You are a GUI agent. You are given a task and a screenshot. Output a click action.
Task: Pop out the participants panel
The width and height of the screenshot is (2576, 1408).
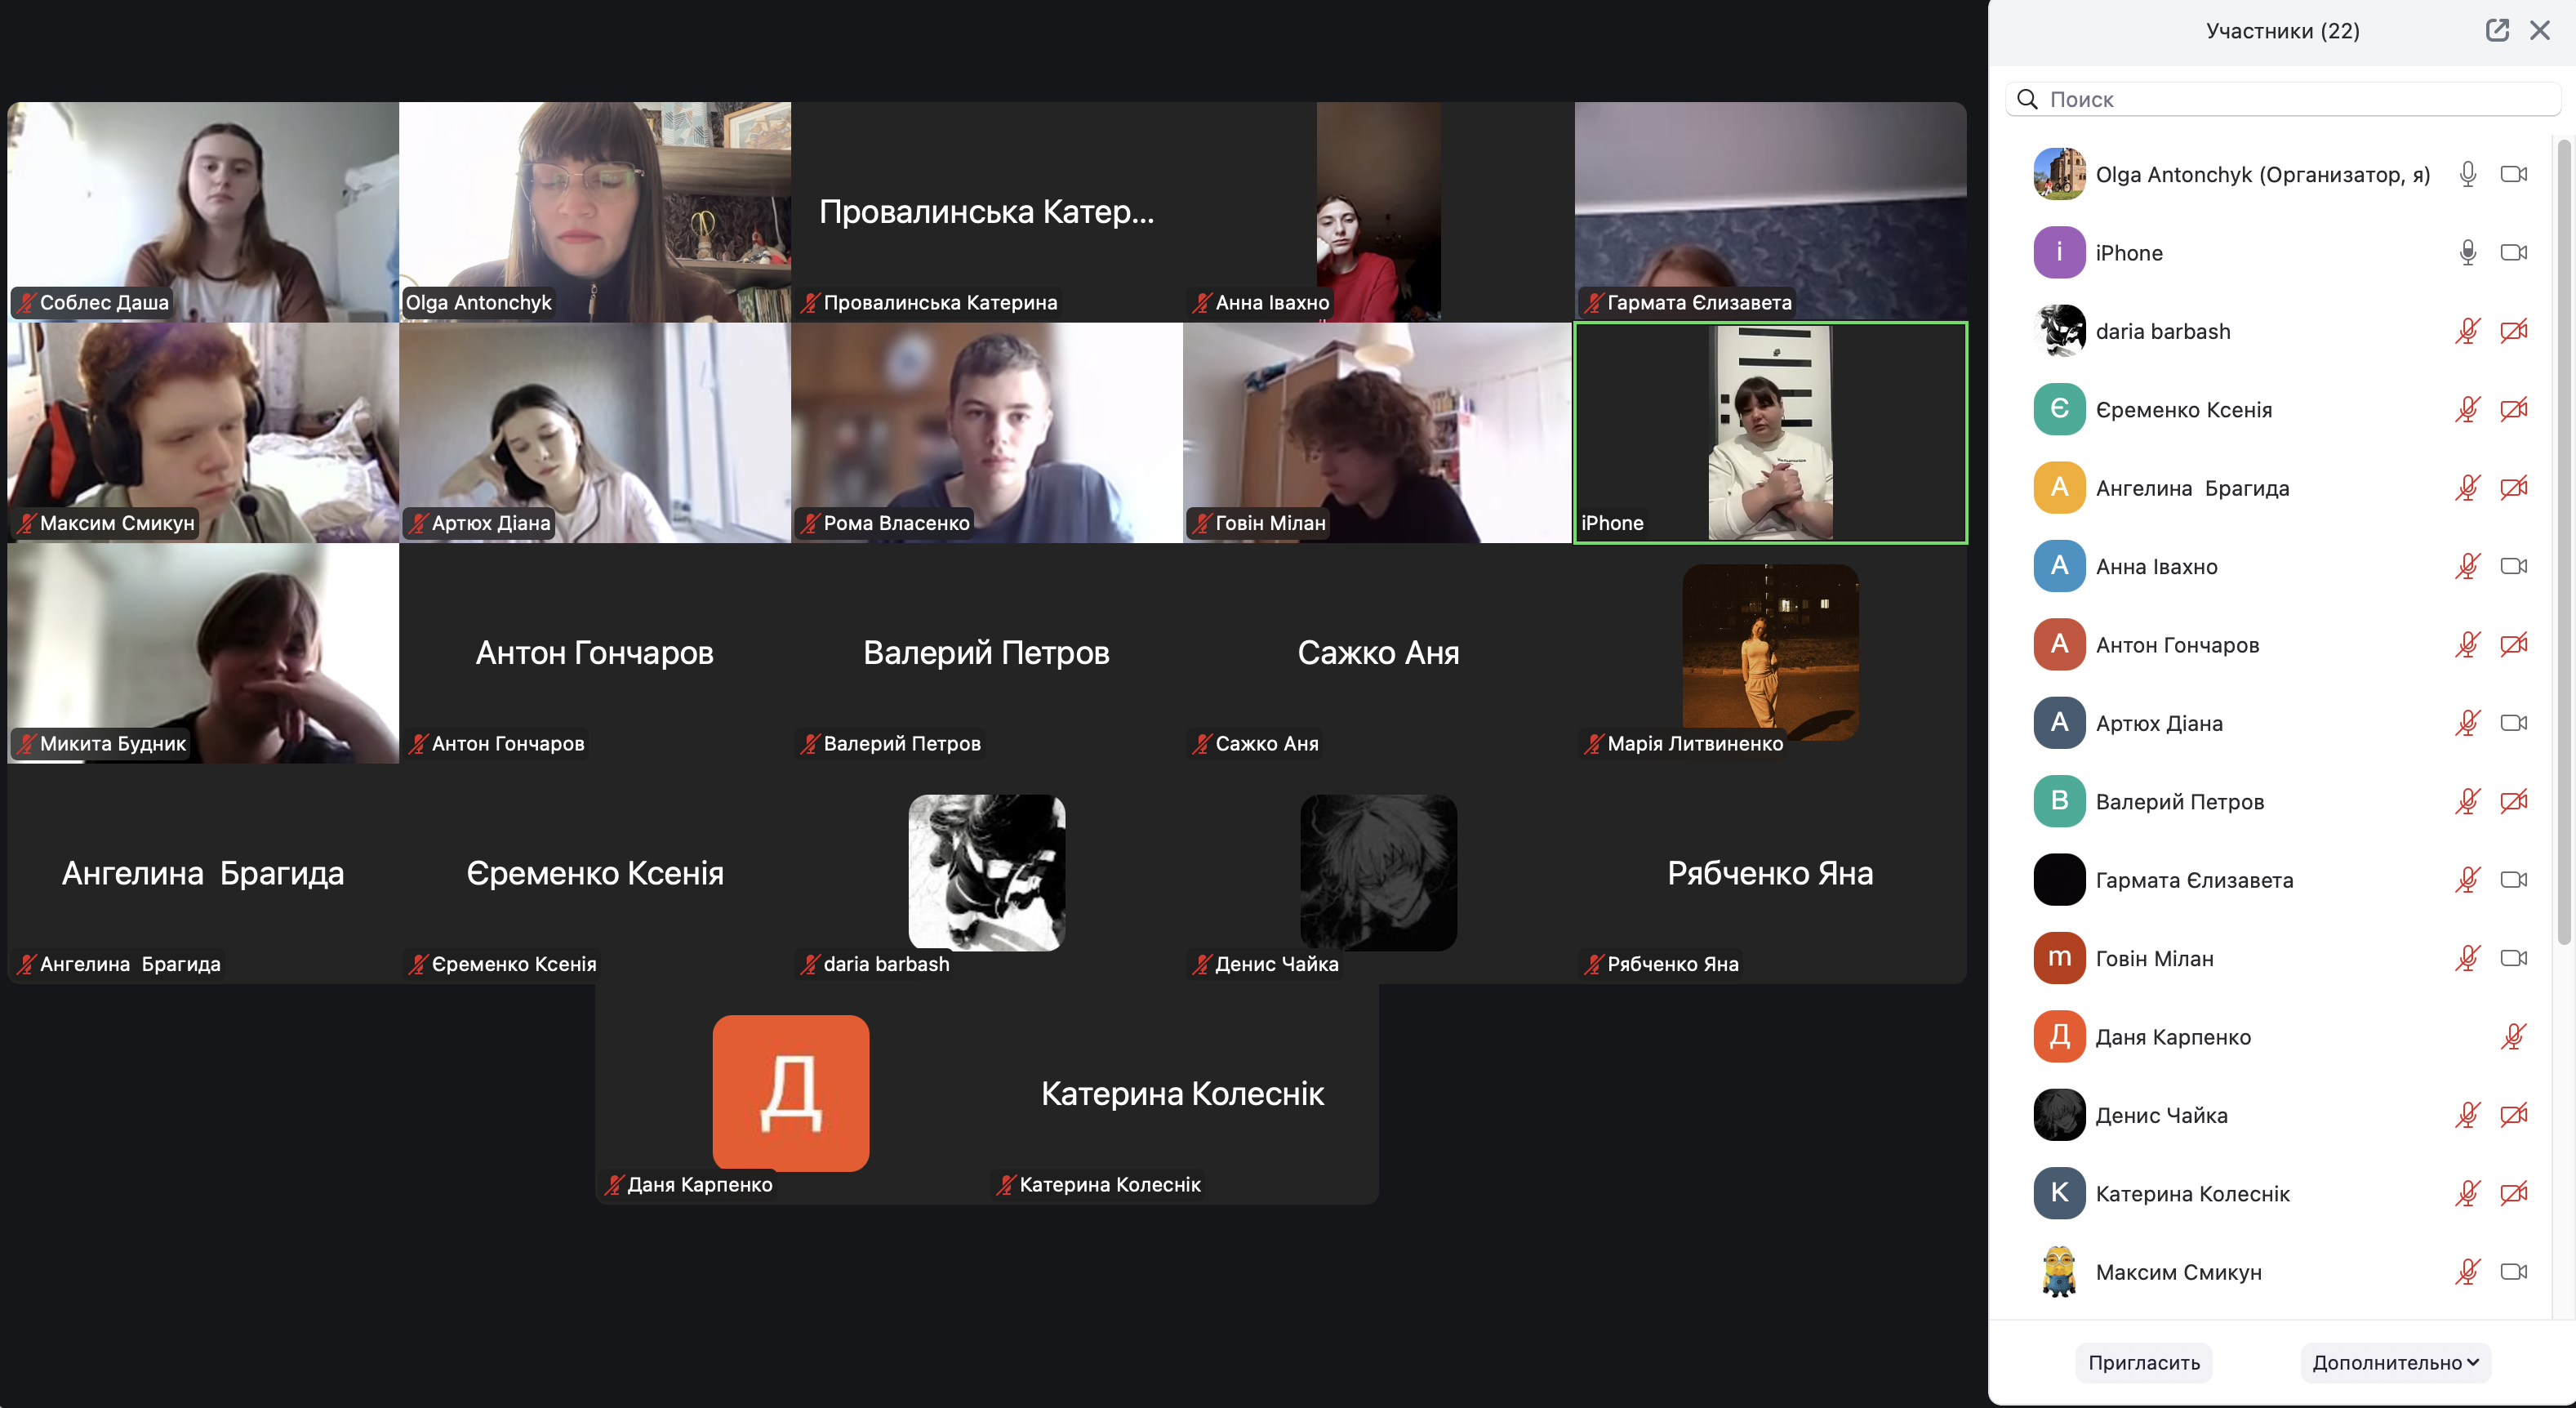coord(2496,30)
